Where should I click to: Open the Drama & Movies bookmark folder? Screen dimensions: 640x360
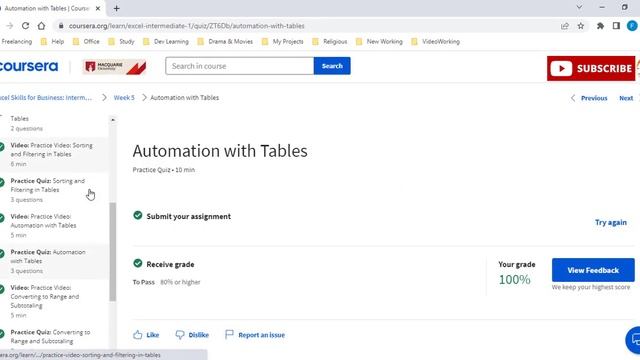pos(225,42)
